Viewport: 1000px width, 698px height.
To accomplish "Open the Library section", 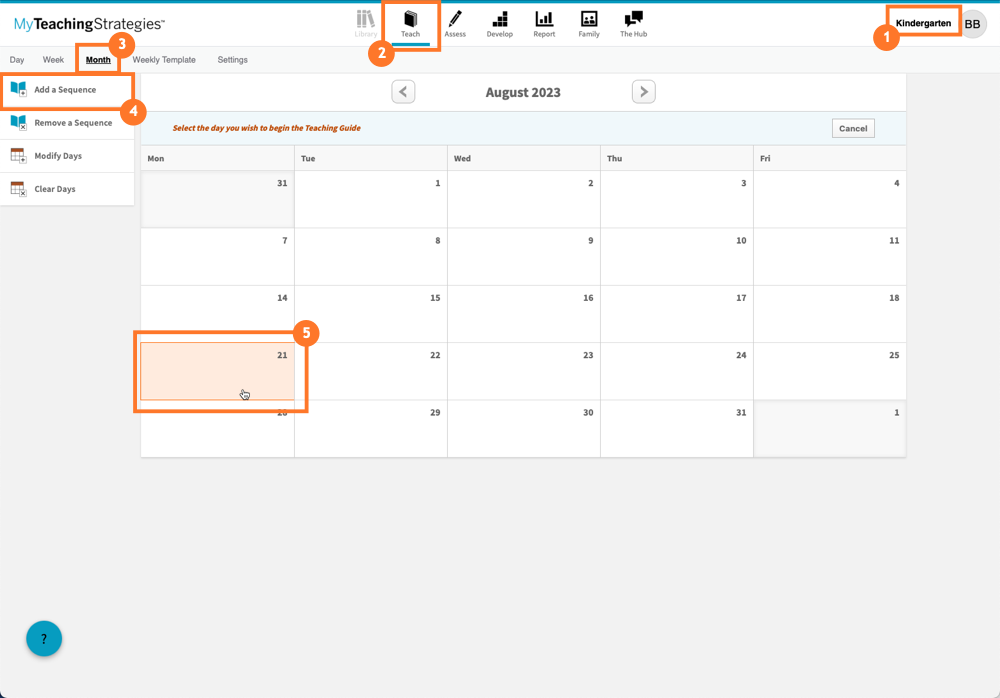I will [366, 23].
